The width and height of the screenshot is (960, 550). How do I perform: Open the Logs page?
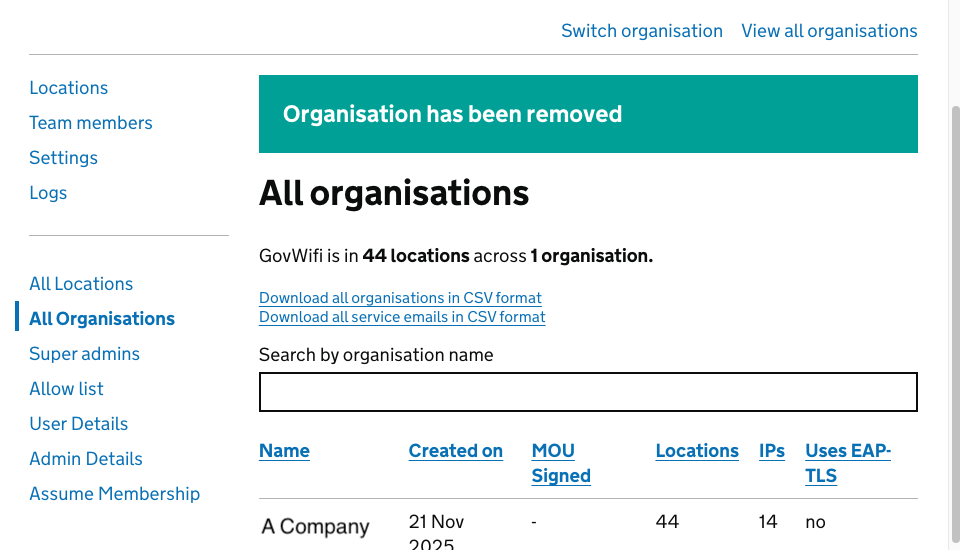[48, 193]
